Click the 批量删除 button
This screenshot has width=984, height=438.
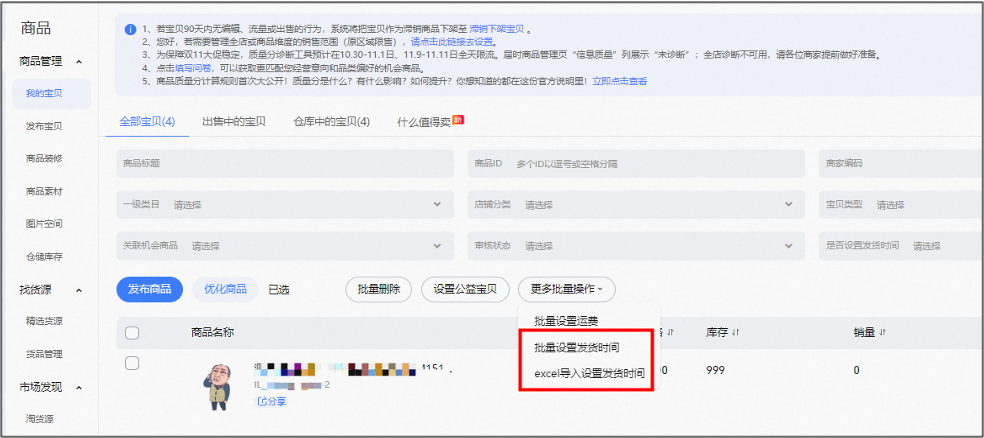click(378, 289)
